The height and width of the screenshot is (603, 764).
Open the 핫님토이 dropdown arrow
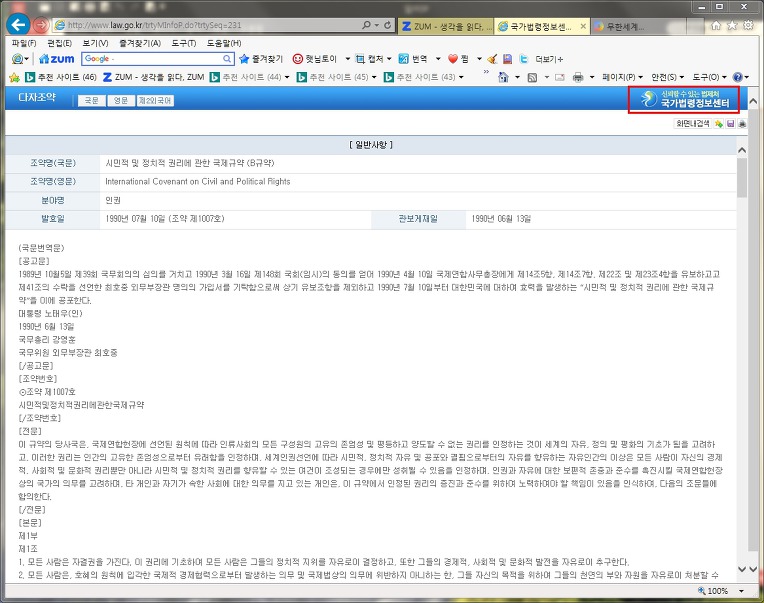tap(347, 59)
